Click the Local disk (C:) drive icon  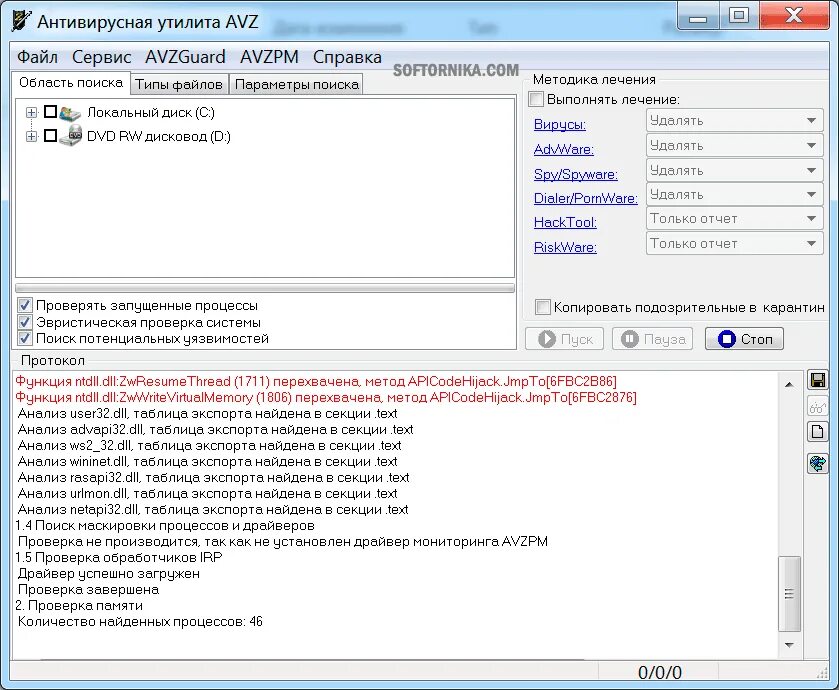point(70,113)
